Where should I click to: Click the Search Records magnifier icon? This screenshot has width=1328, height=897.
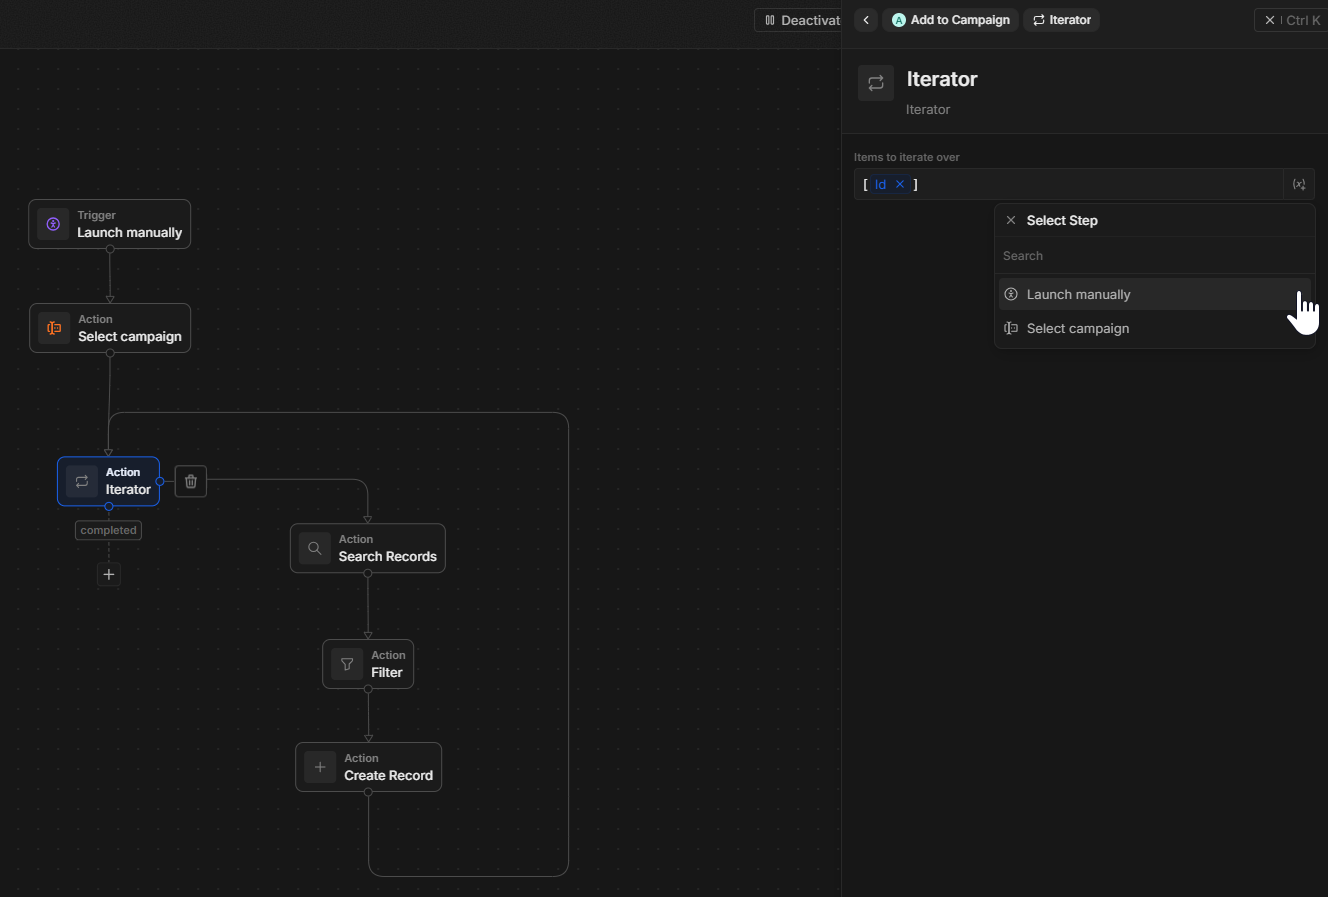(x=315, y=548)
